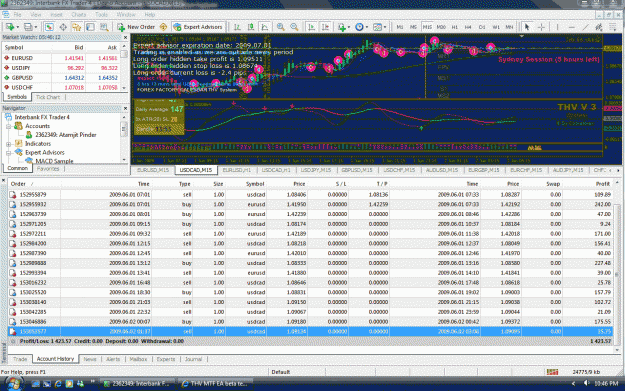The image size is (625, 391).
Task: Toggle the Terminal window button
Action: 90,27
